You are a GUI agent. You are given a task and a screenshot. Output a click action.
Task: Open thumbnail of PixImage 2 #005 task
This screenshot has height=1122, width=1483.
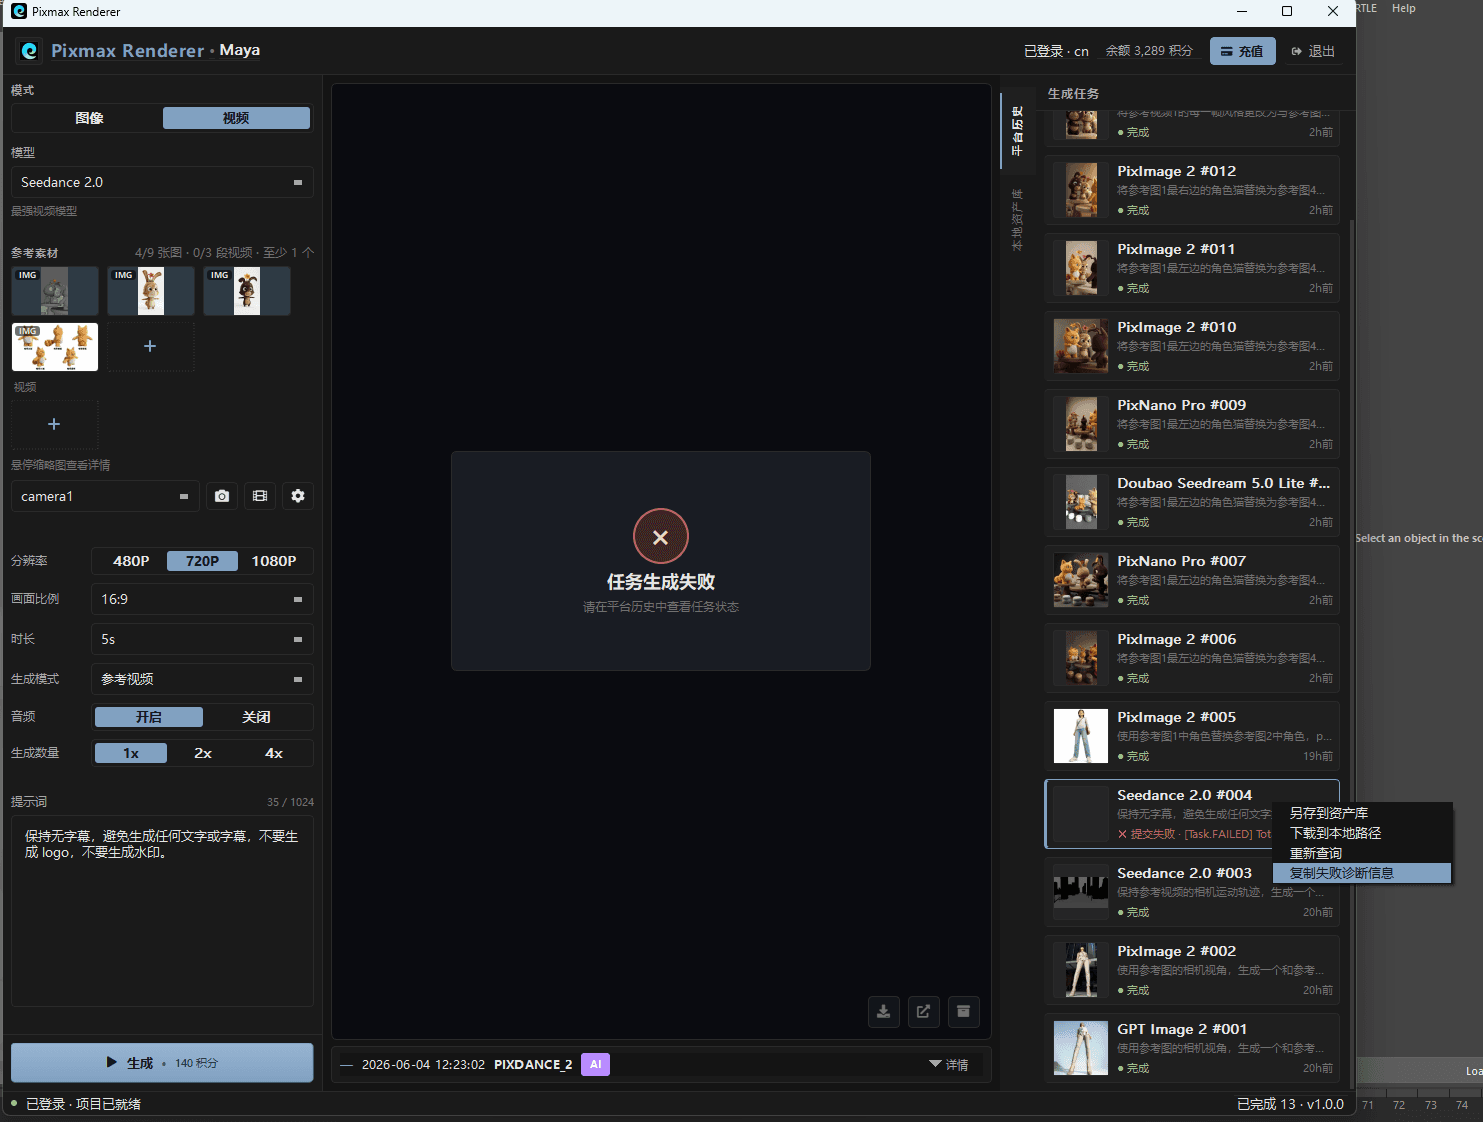click(x=1081, y=736)
